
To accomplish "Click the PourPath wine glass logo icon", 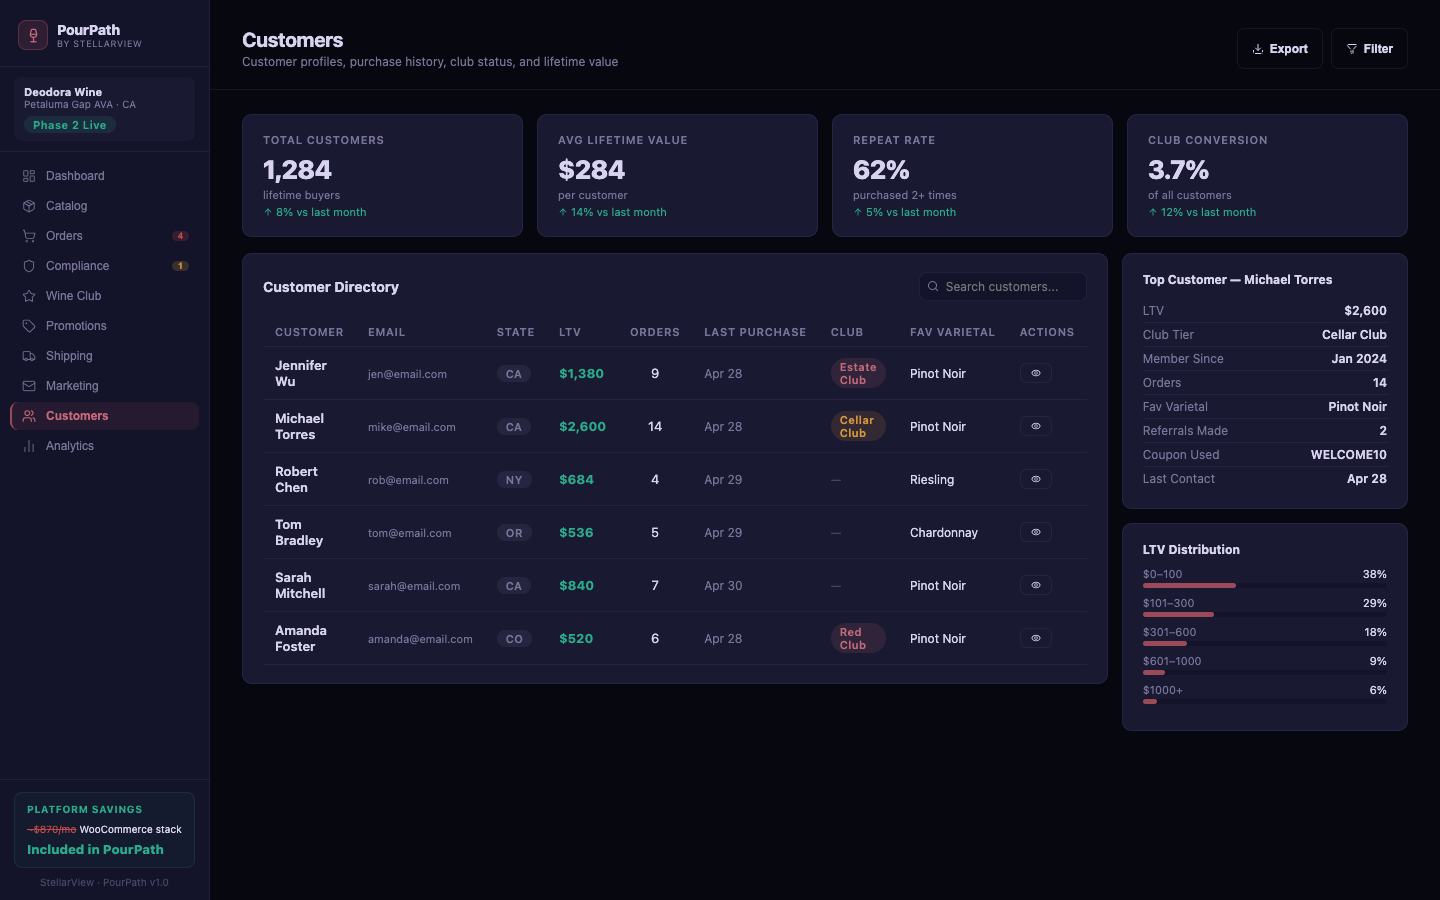I will pyautogui.click(x=33, y=36).
